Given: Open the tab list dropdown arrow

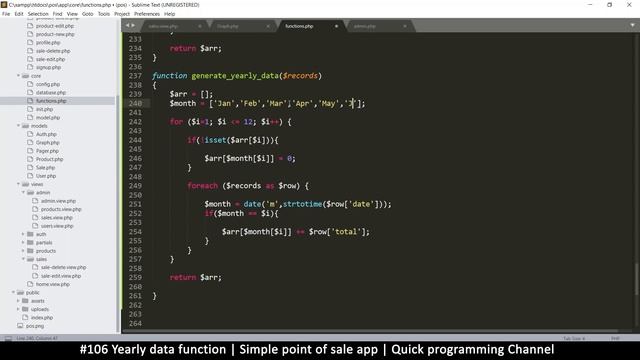Looking at the screenshot, I should coord(632,25).
